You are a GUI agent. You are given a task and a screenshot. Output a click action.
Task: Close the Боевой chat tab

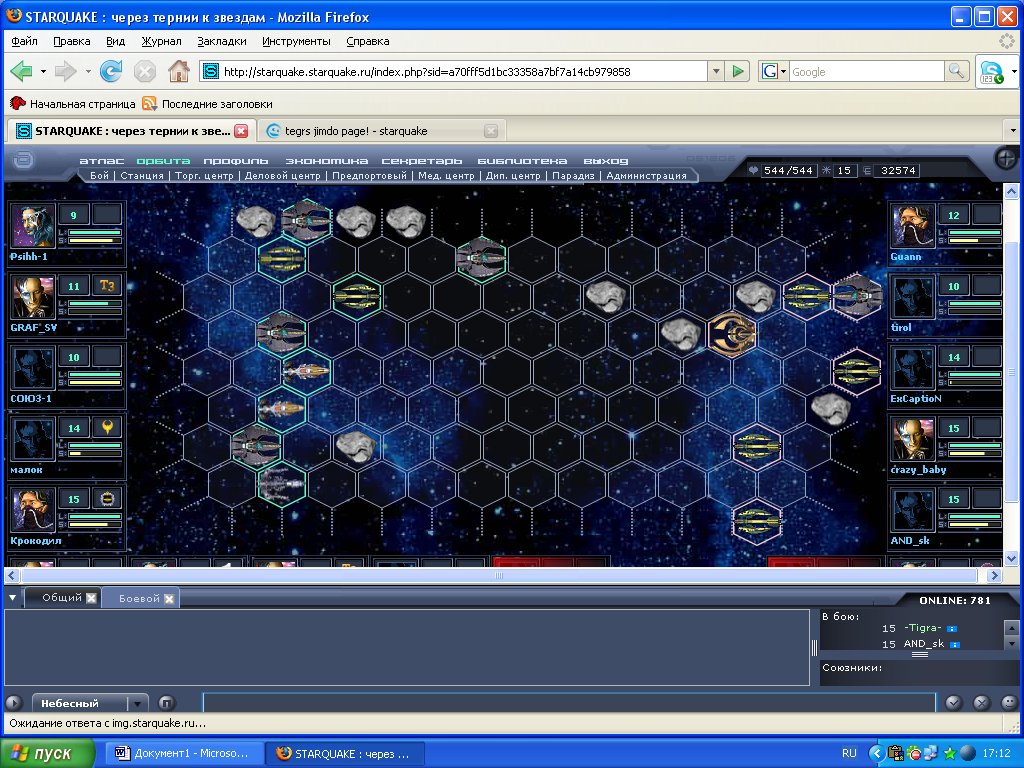pyautogui.click(x=170, y=598)
